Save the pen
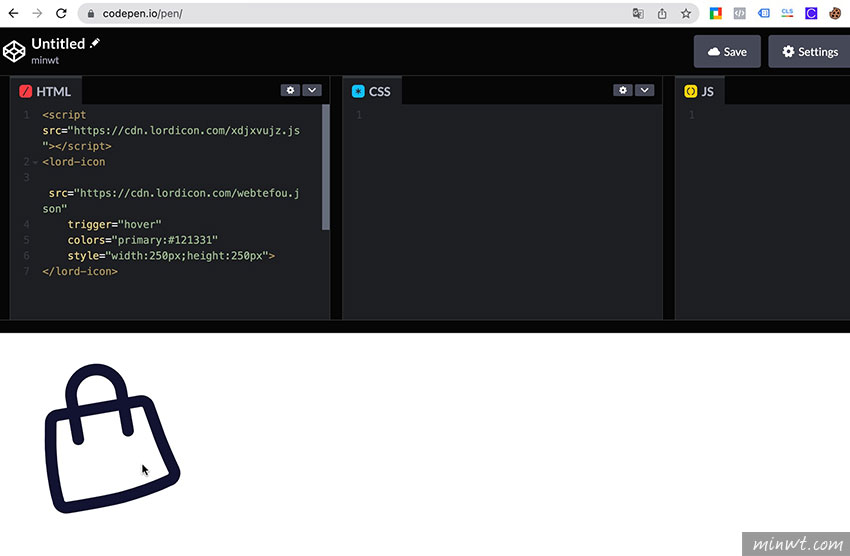The image size is (850, 556). pyautogui.click(x=727, y=51)
